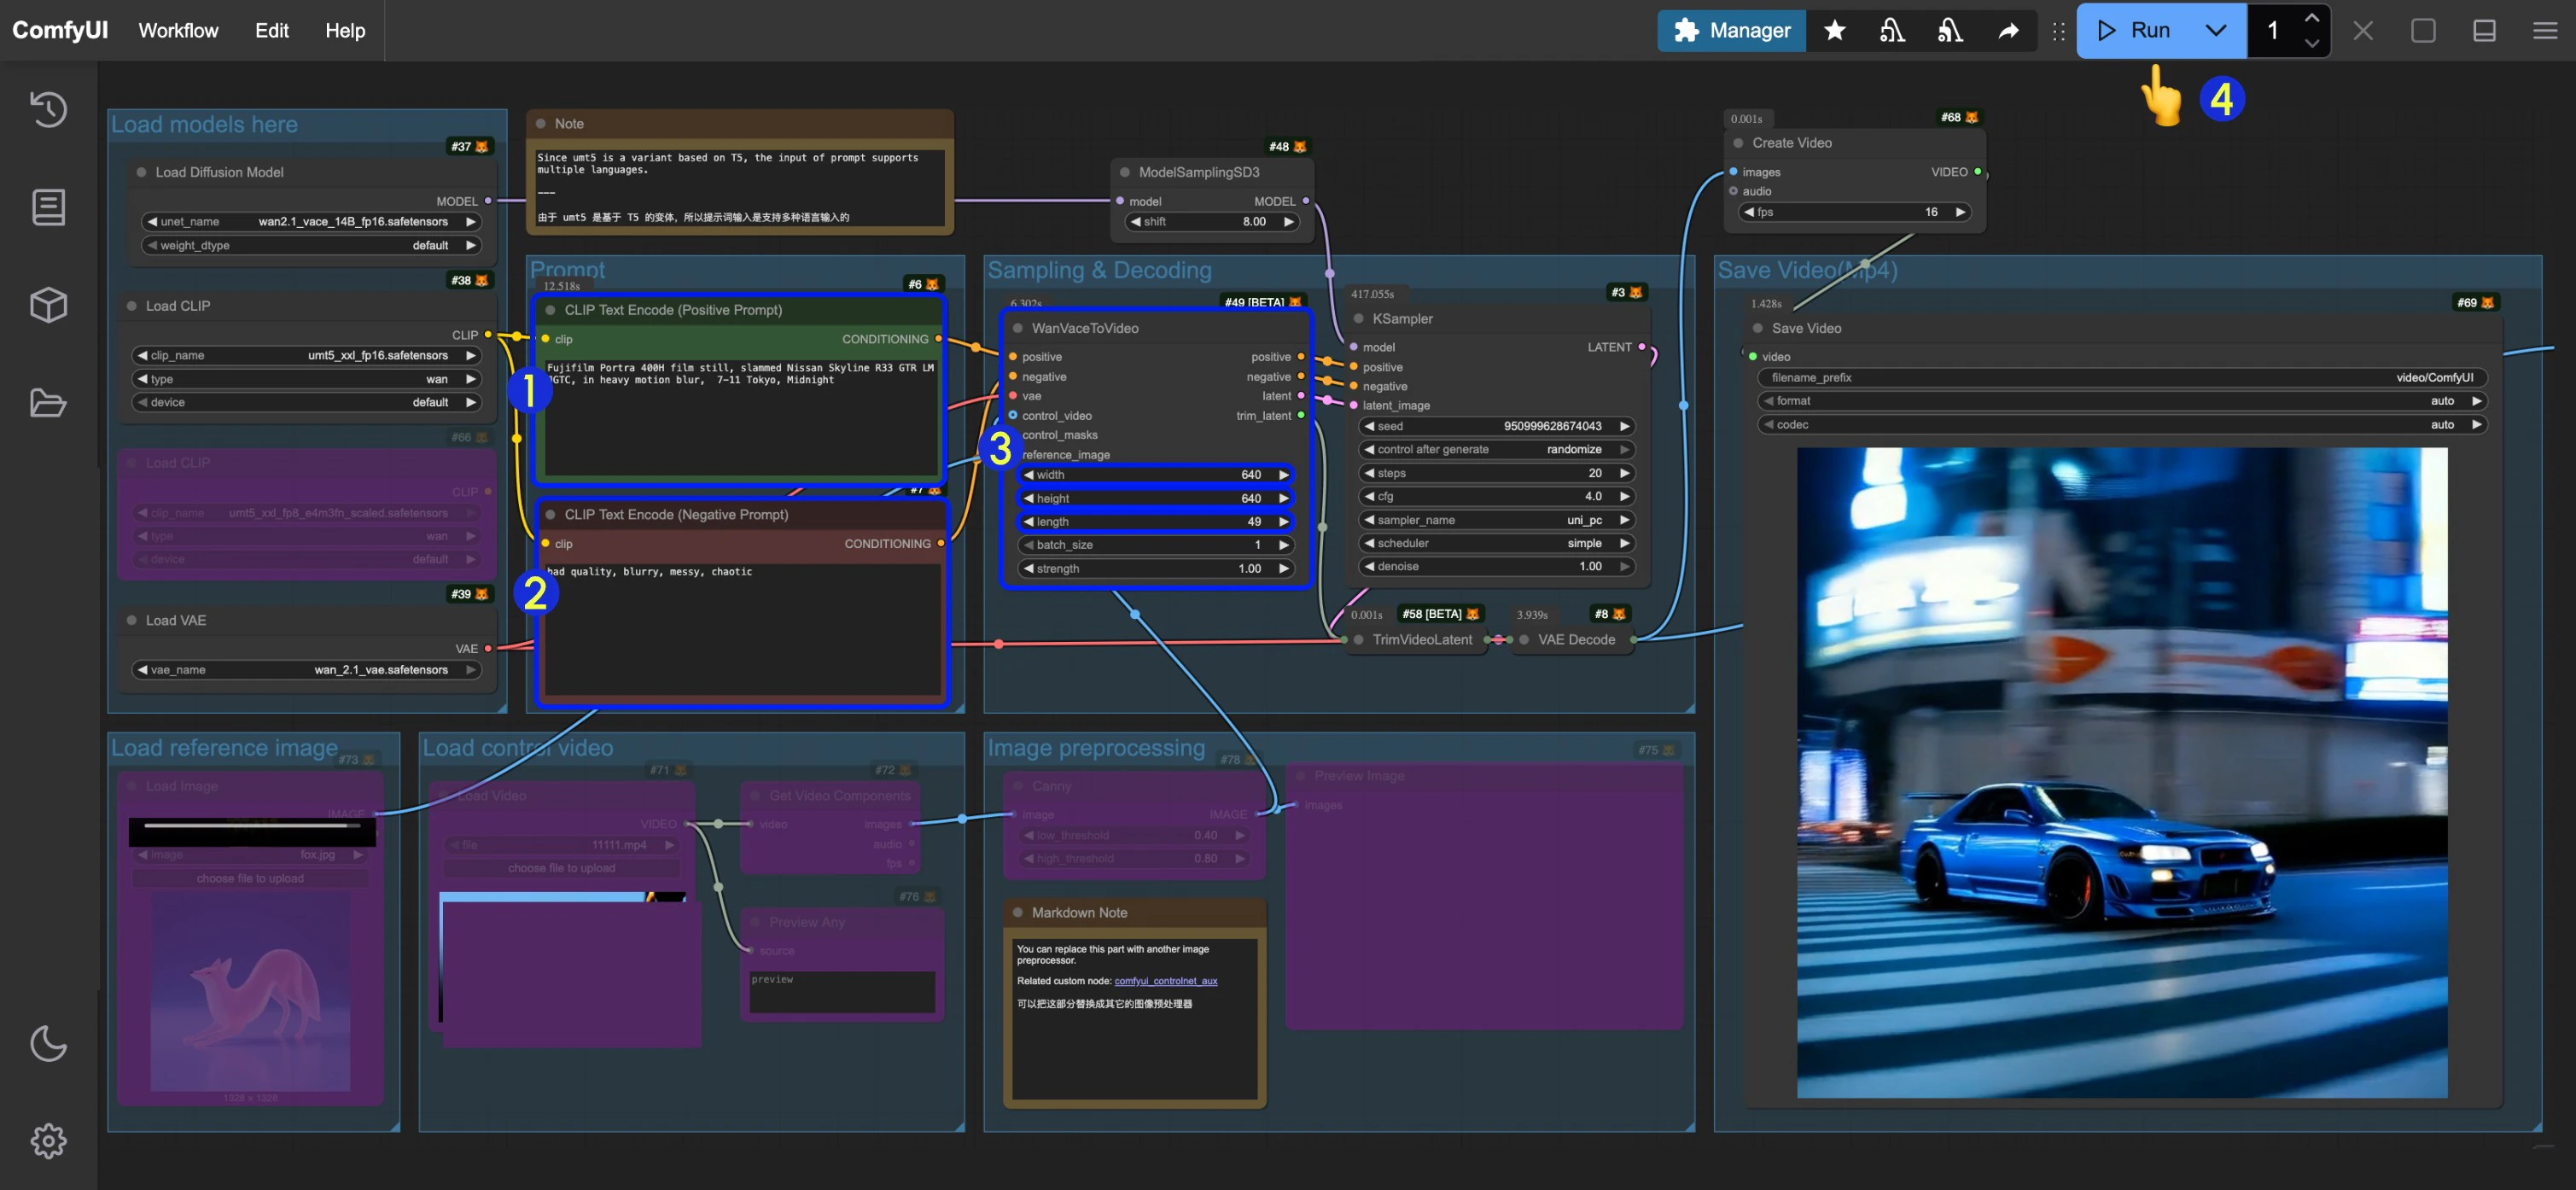Viewport: 2576px width, 1190px height.
Task: Open the workflows folder sidebar icon
Action: (x=48, y=403)
